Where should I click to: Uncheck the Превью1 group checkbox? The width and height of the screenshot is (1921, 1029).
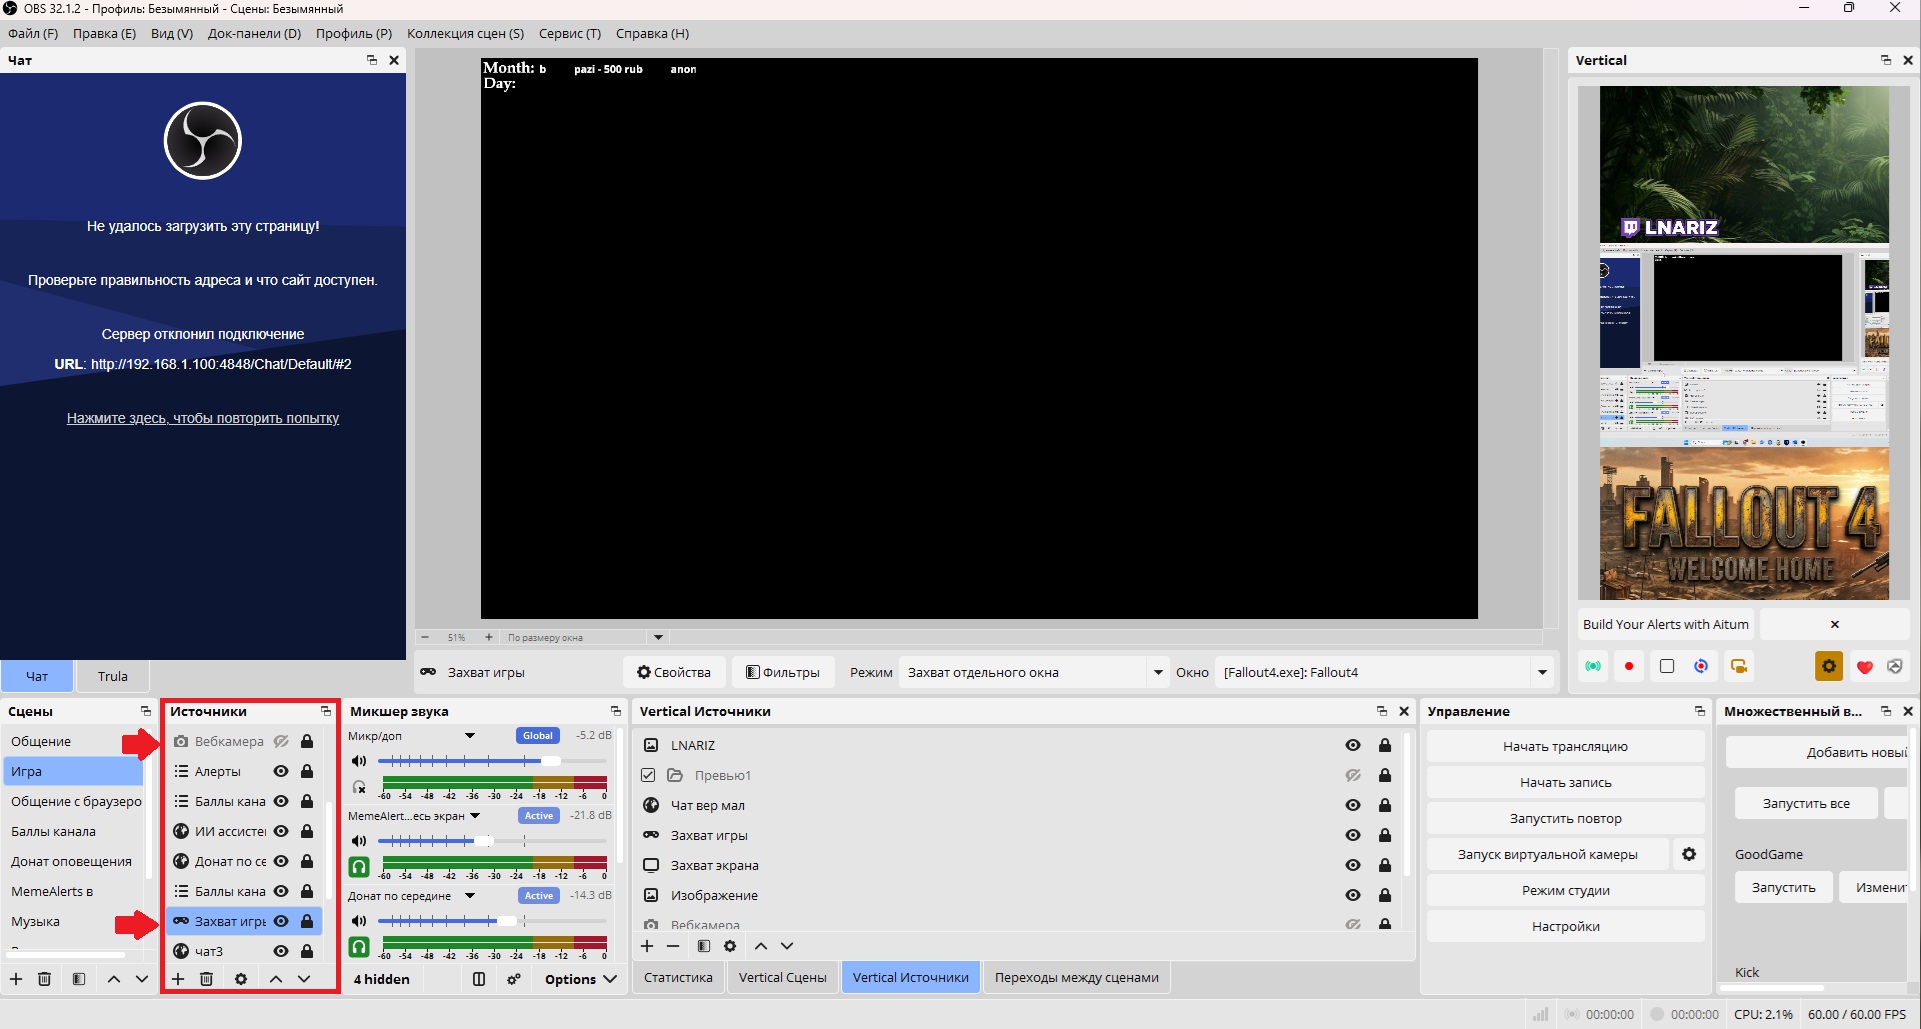[x=648, y=775]
